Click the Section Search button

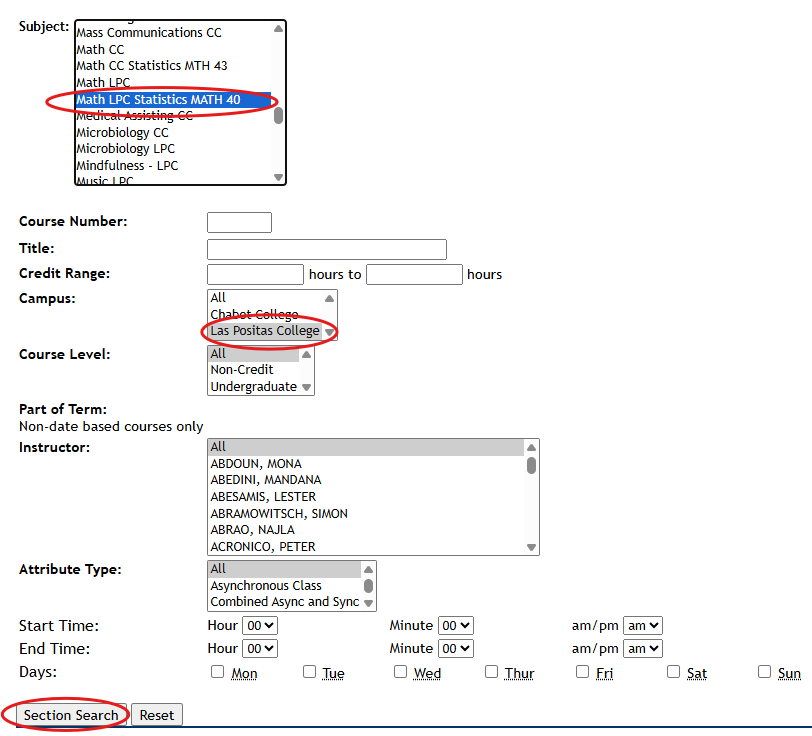70,715
